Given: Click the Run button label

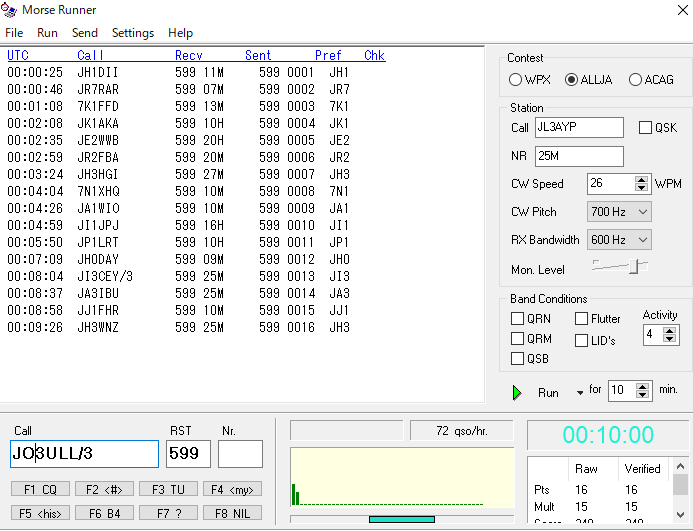Looking at the screenshot, I should [548, 393].
